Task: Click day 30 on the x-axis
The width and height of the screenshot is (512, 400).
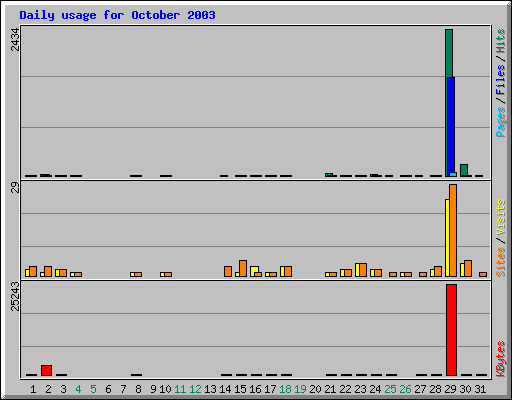Action: click(x=465, y=389)
